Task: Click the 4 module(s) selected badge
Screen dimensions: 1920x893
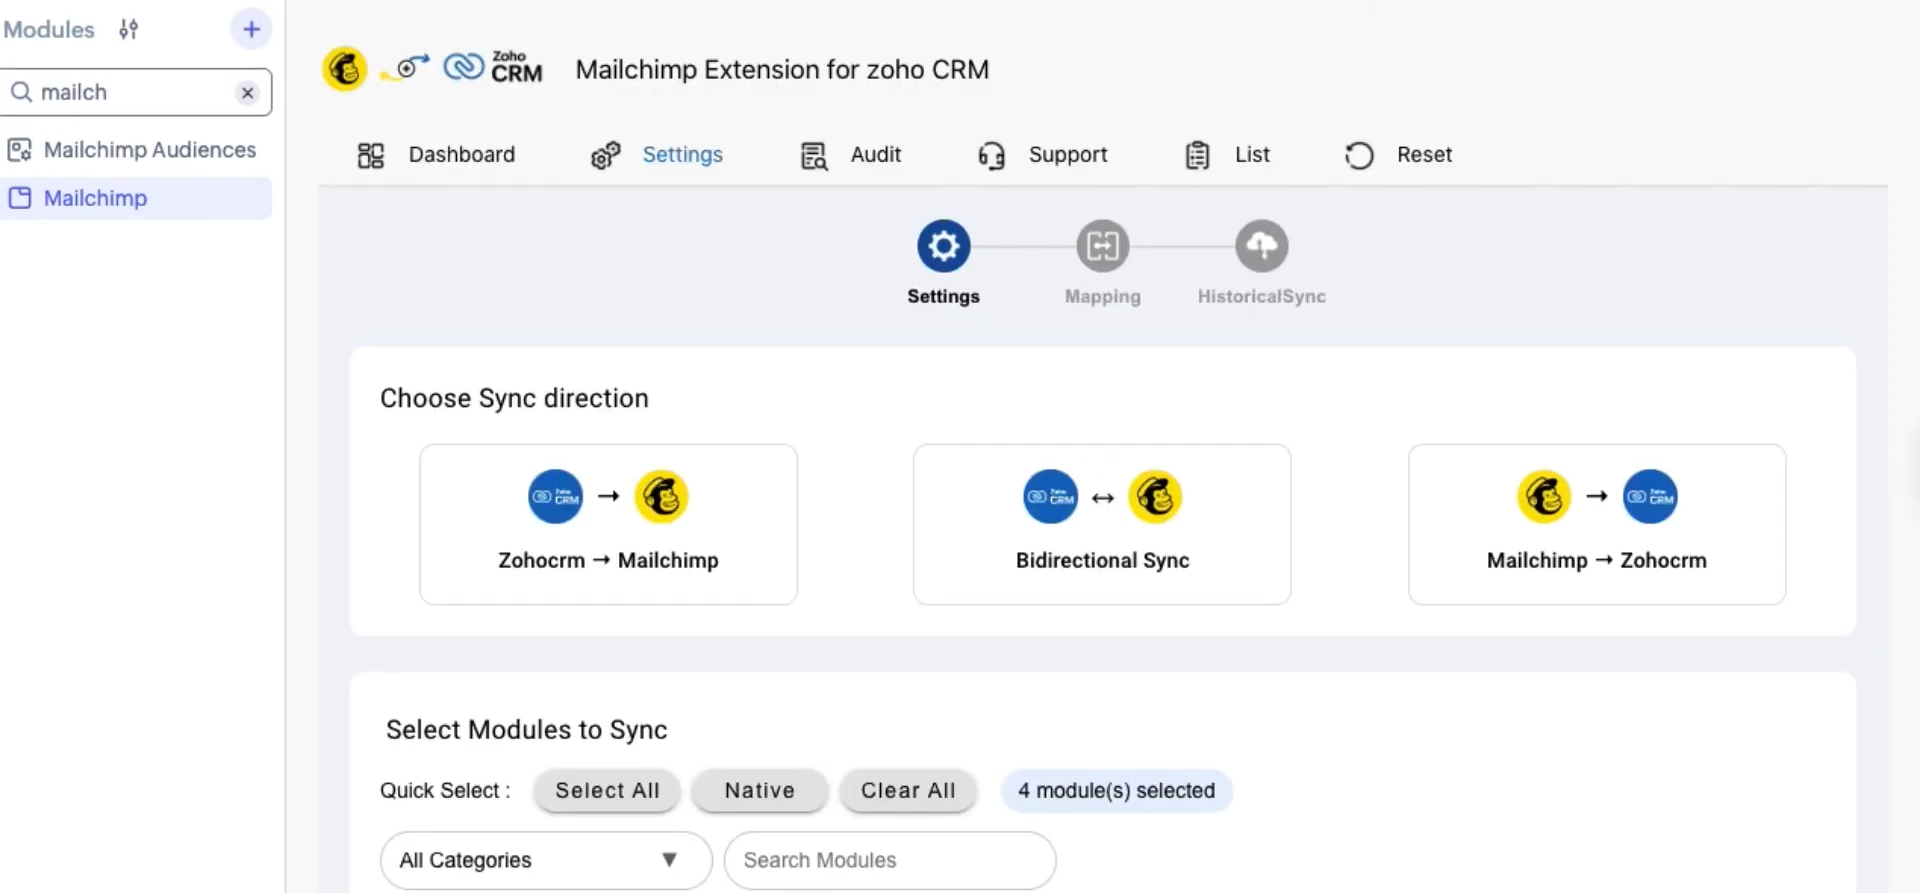Action: coord(1116,791)
